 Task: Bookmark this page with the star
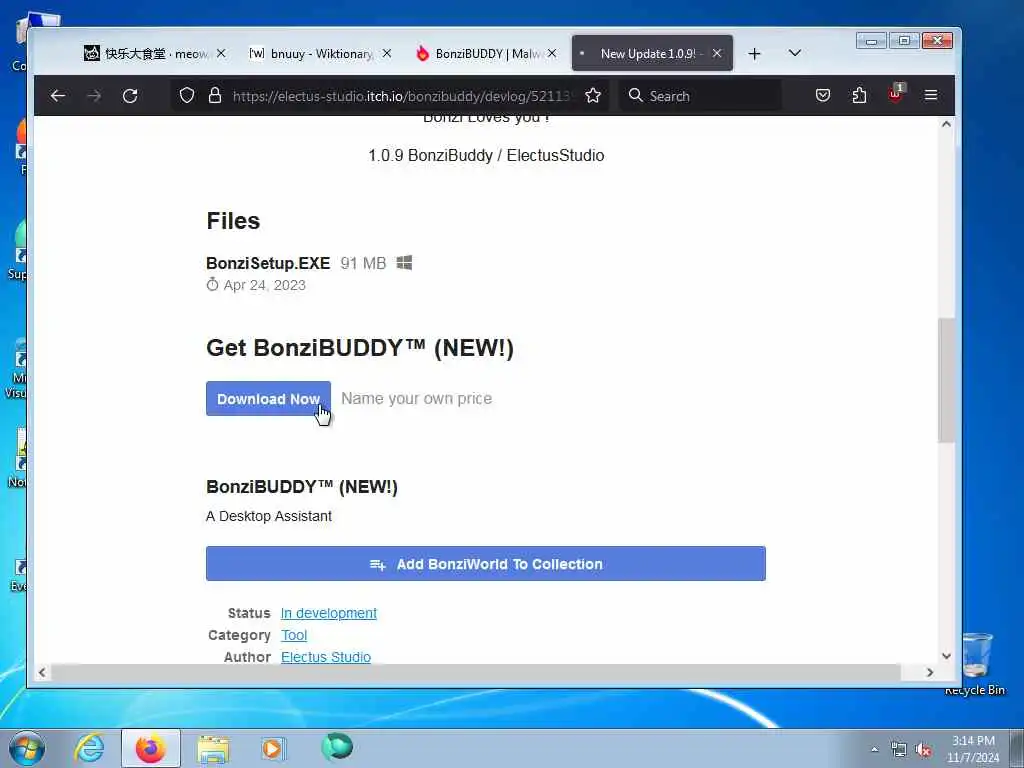coord(593,96)
